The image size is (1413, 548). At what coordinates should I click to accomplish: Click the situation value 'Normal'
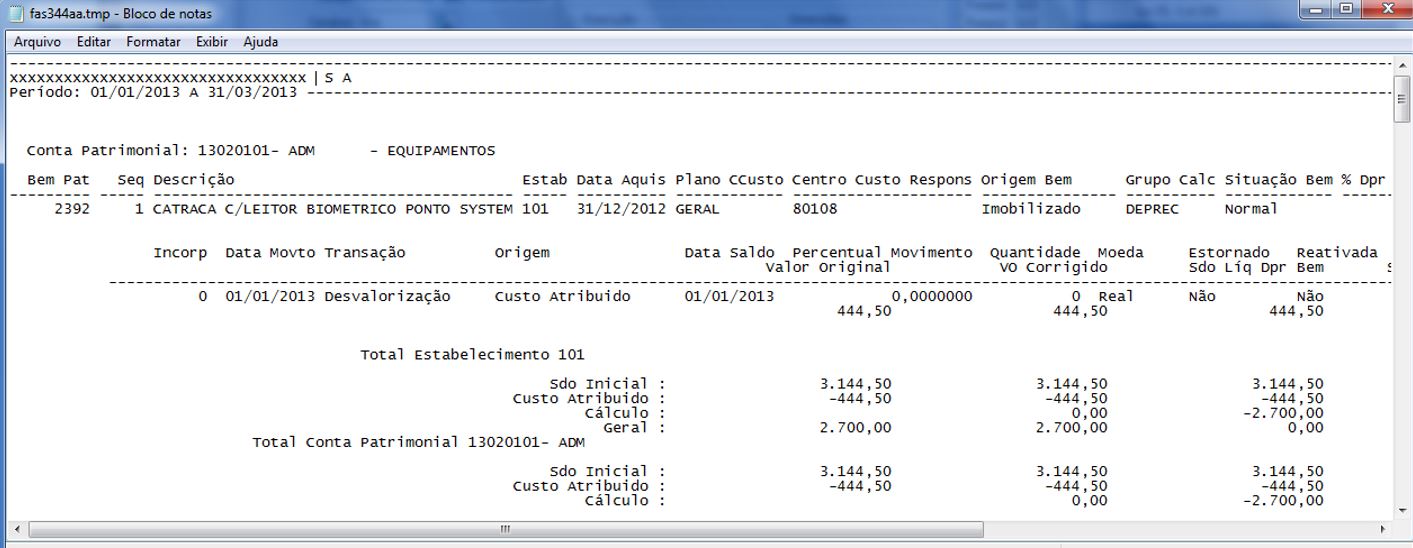1252,209
